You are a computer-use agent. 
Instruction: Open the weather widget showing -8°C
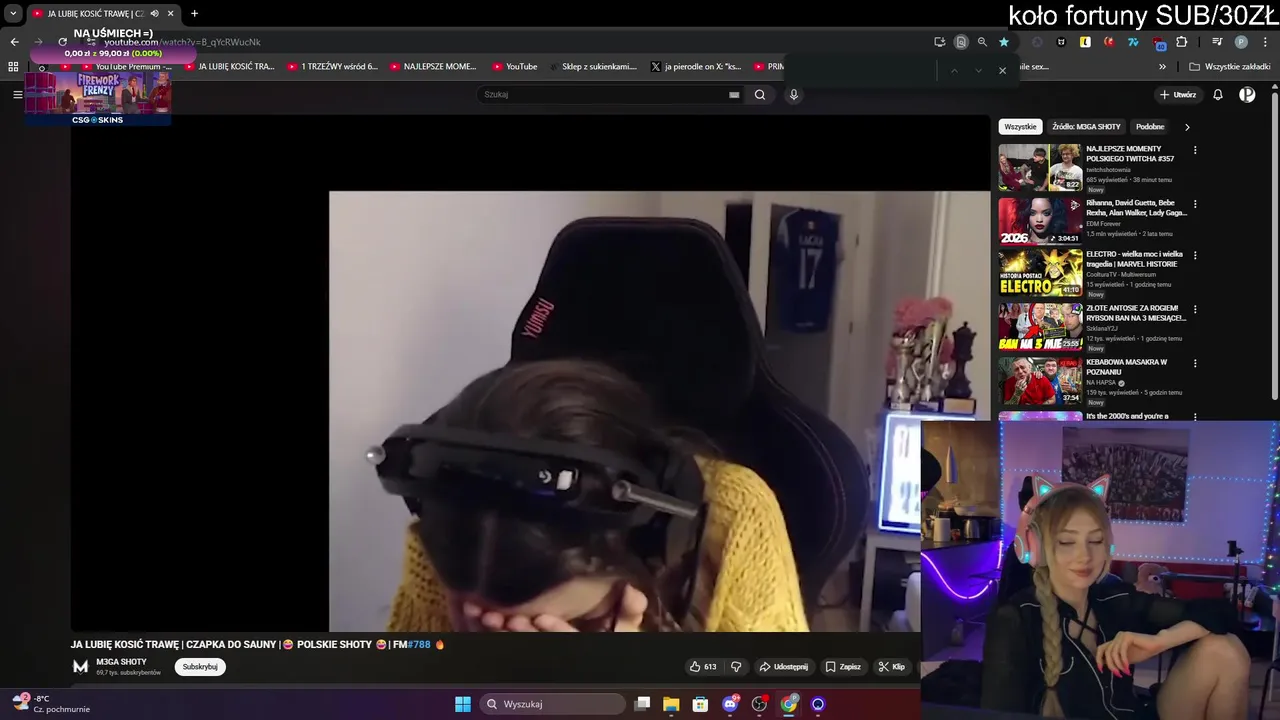click(50, 703)
